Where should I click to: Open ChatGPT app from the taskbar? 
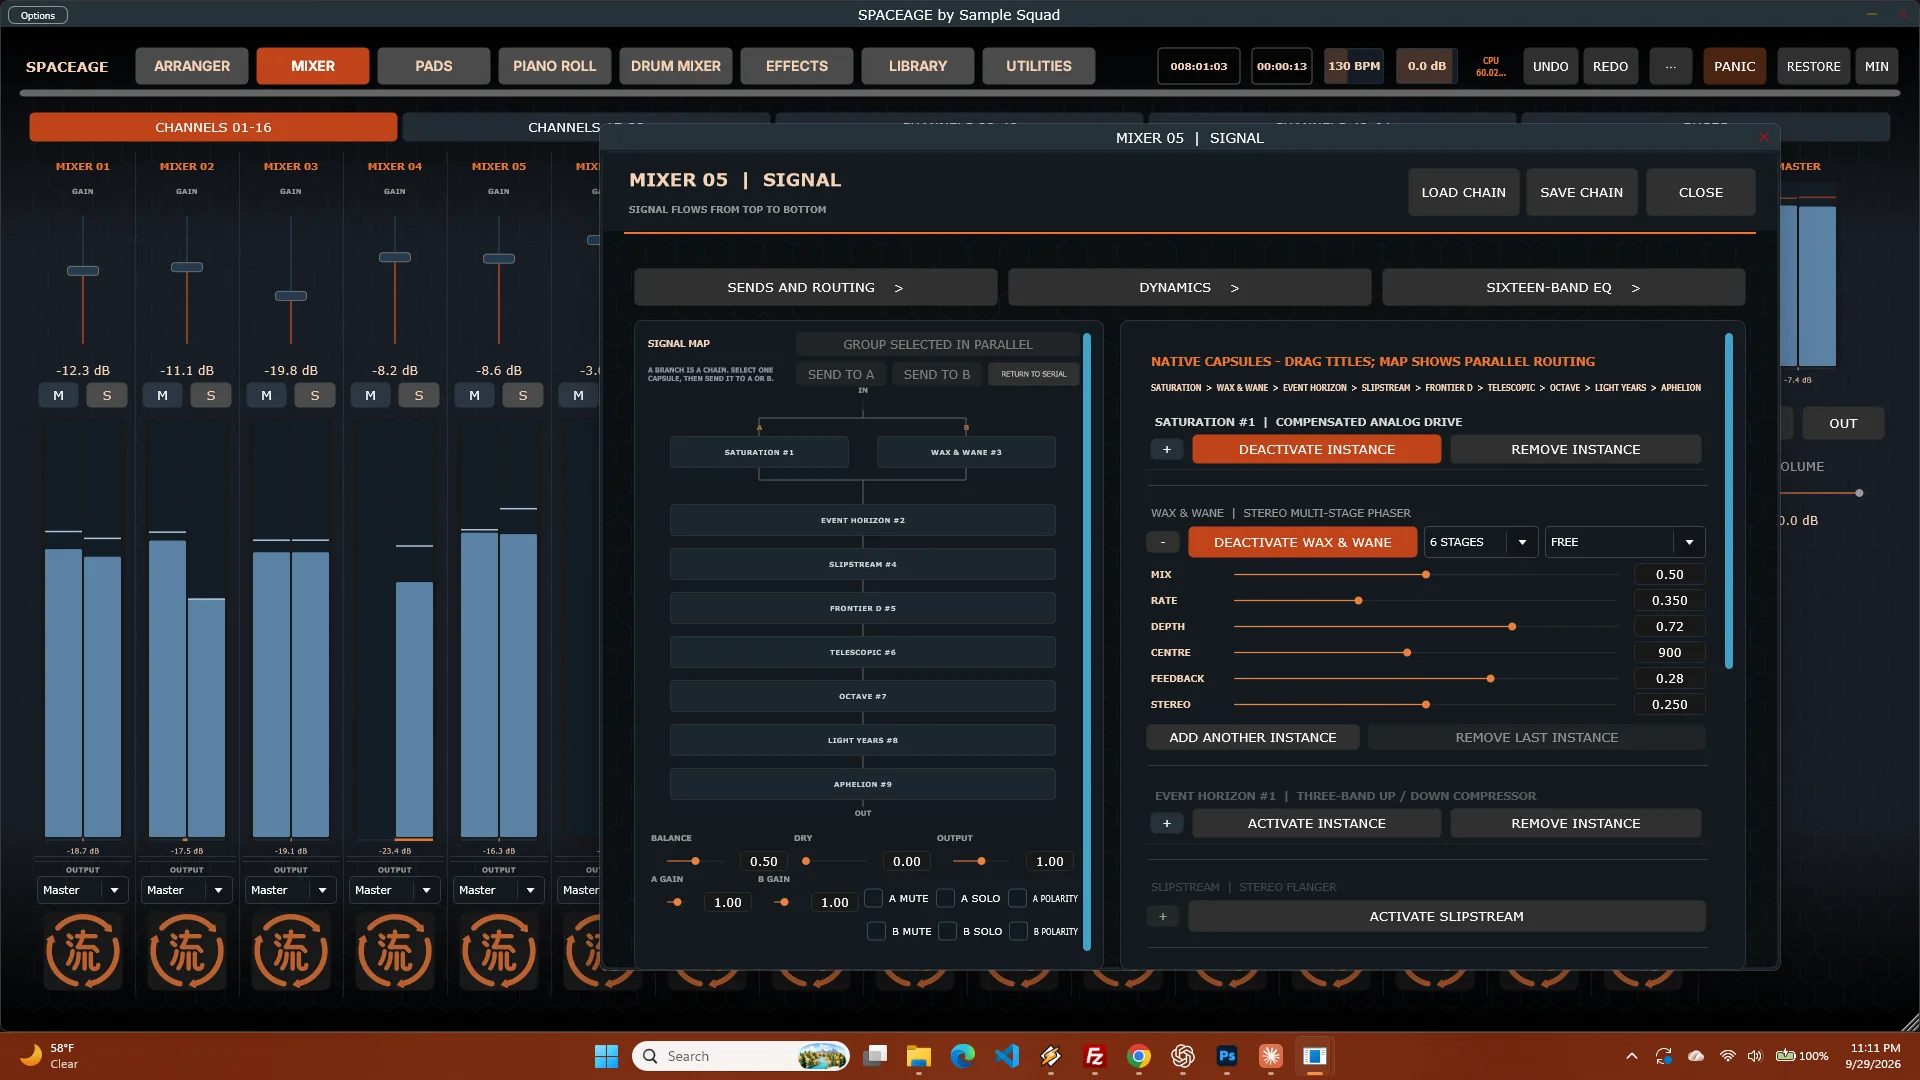pyautogui.click(x=1182, y=1056)
